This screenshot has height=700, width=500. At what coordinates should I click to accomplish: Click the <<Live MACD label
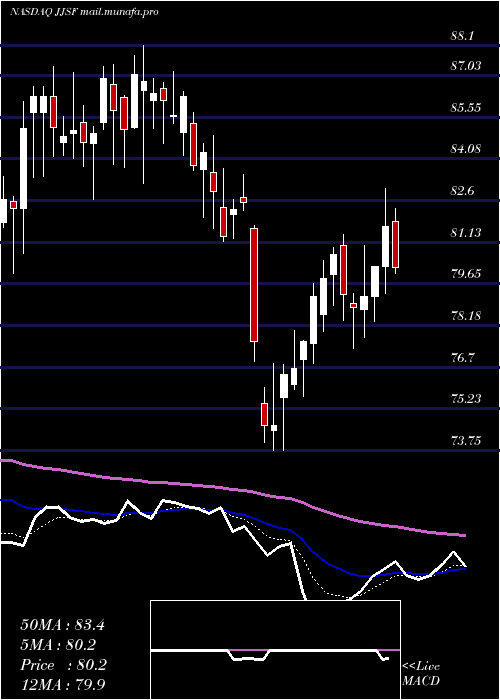(x=421, y=674)
